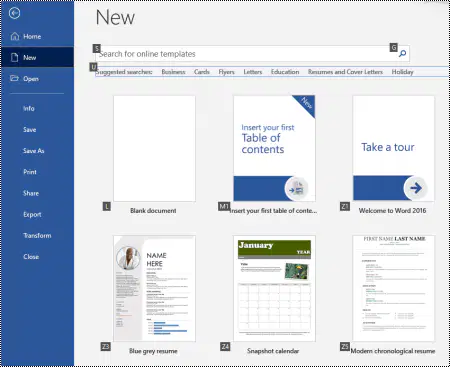
Task: Click the Education suggested search link
Action: point(285,72)
